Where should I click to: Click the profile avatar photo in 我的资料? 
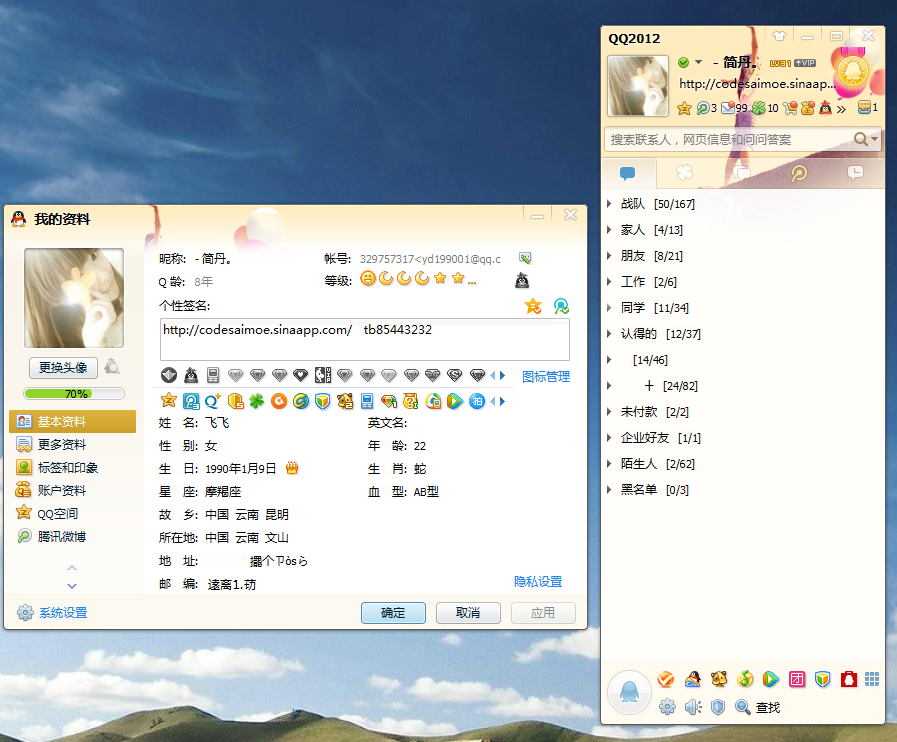coord(74,297)
